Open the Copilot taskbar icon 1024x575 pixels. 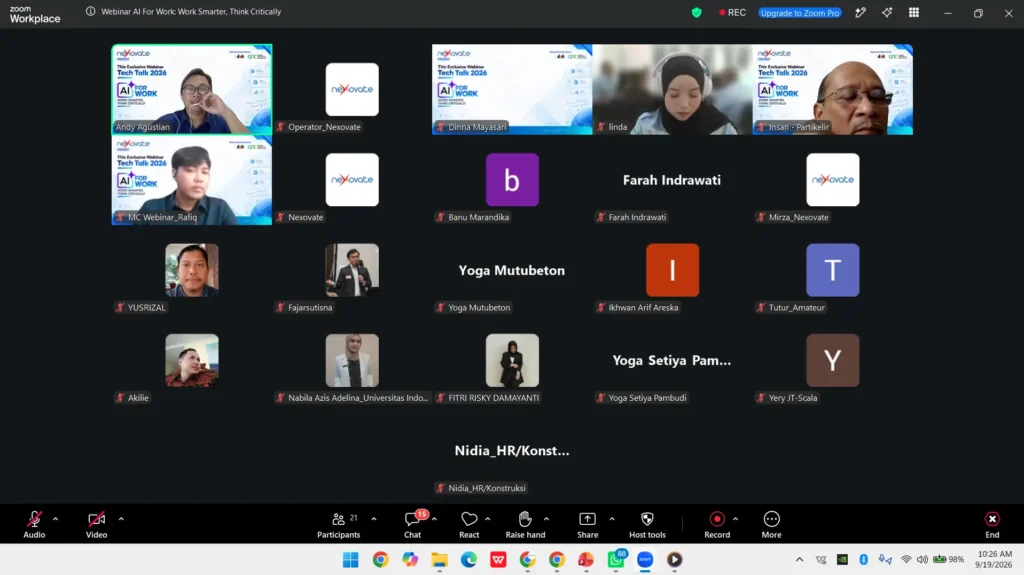pos(410,559)
